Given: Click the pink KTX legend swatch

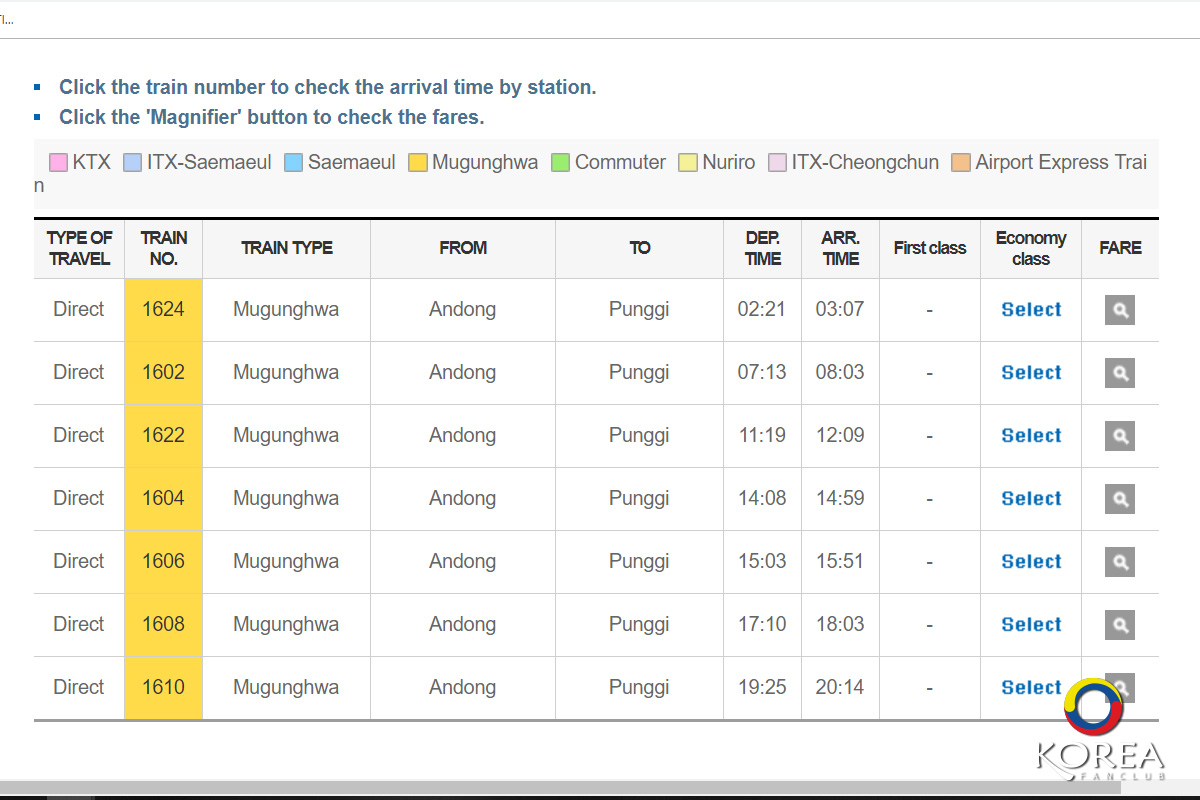Looking at the screenshot, I should point(58,163).
